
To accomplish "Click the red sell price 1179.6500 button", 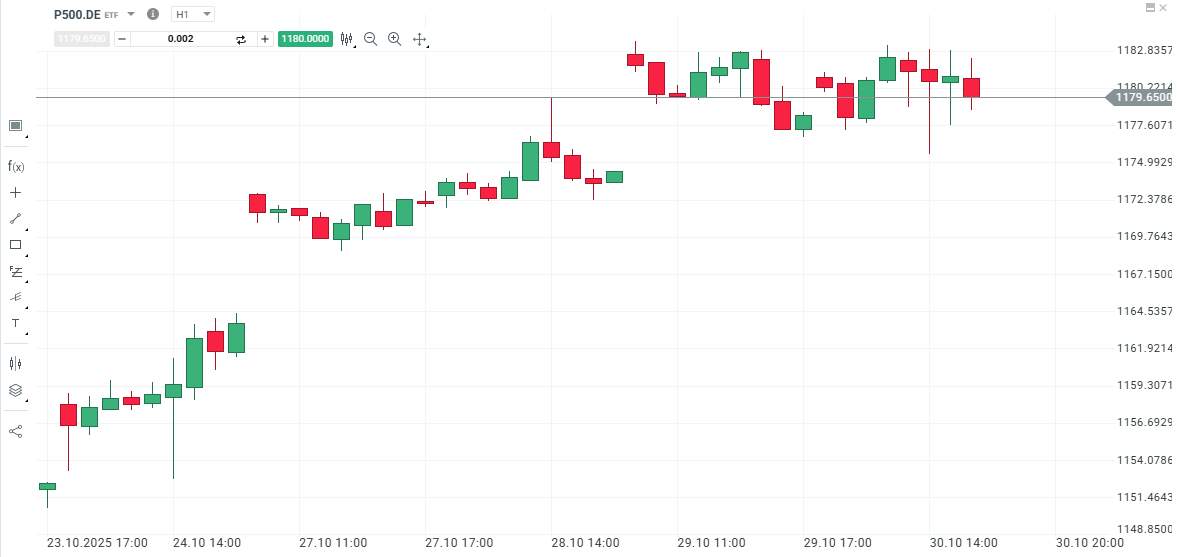I will point(81,39).
